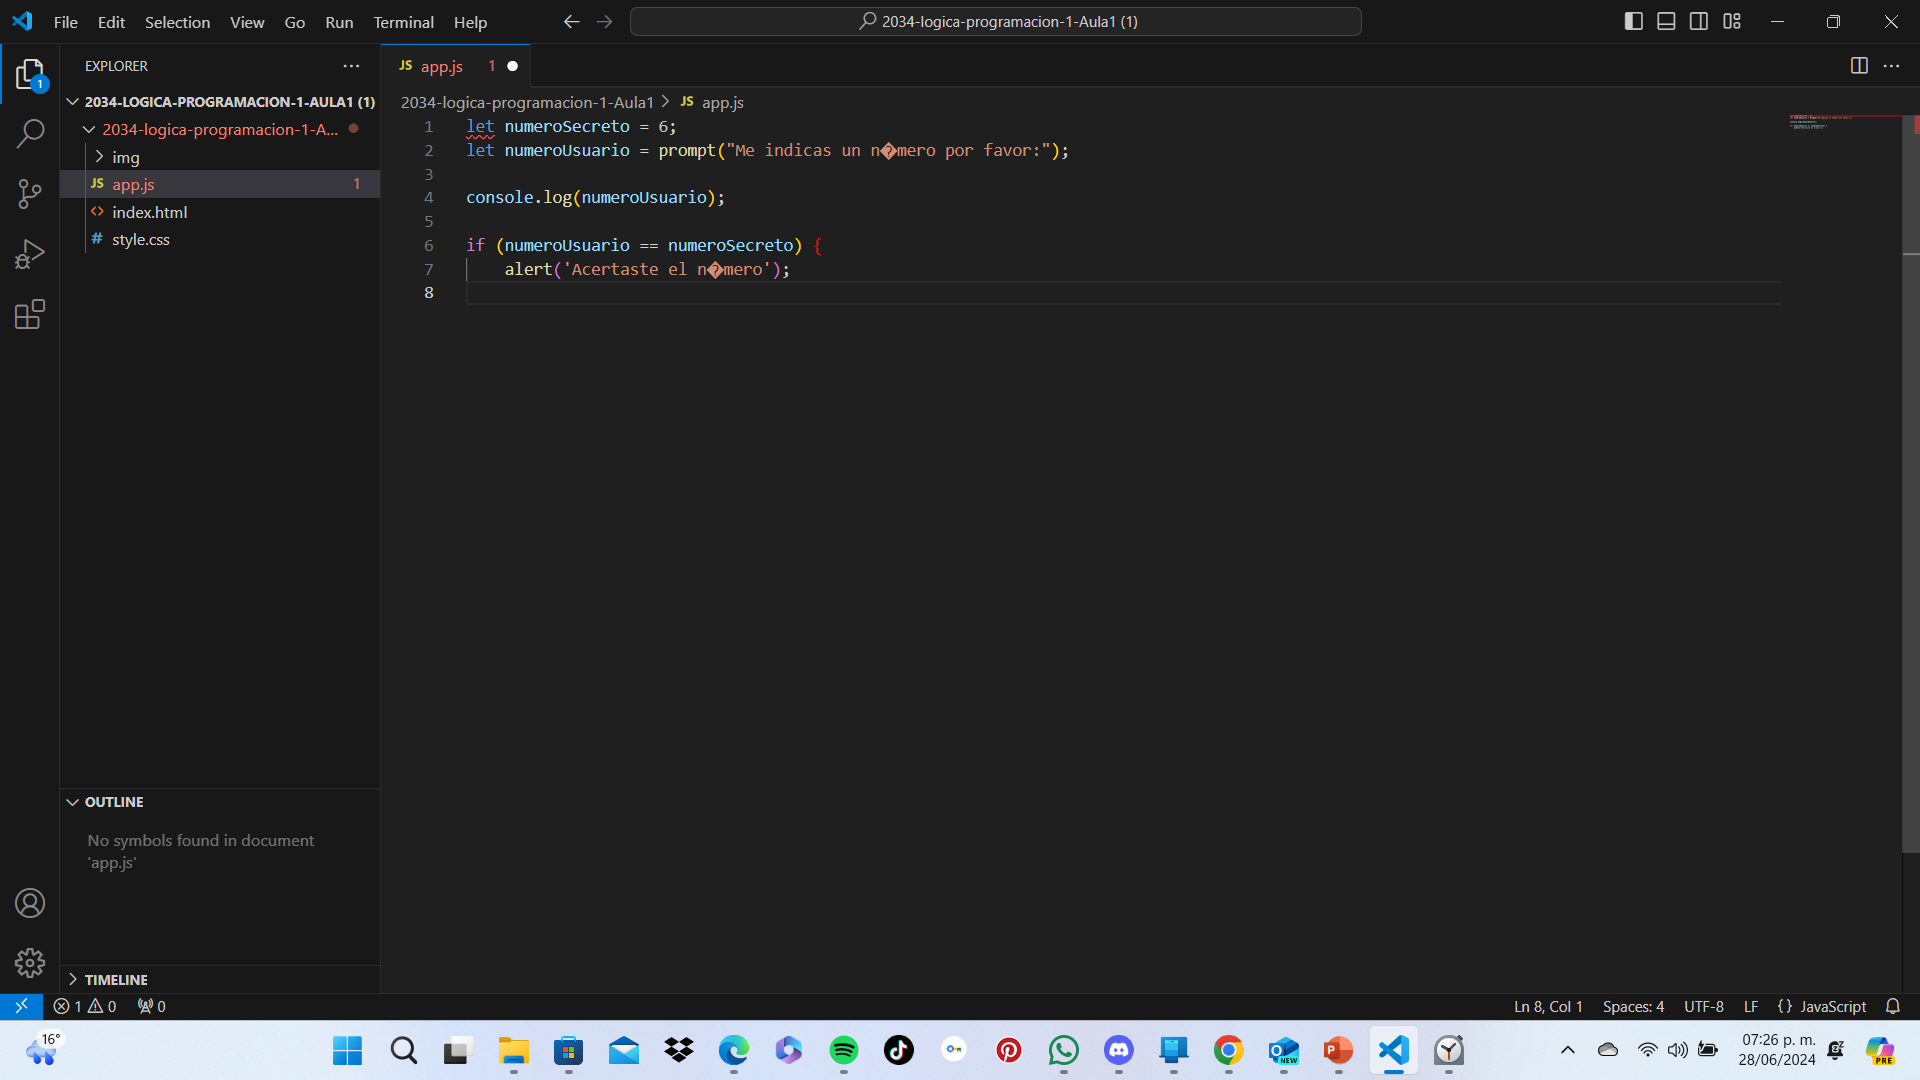1920x1080 pixels.
Task: Open Source Control view
Action: click(x=30, y=193)
